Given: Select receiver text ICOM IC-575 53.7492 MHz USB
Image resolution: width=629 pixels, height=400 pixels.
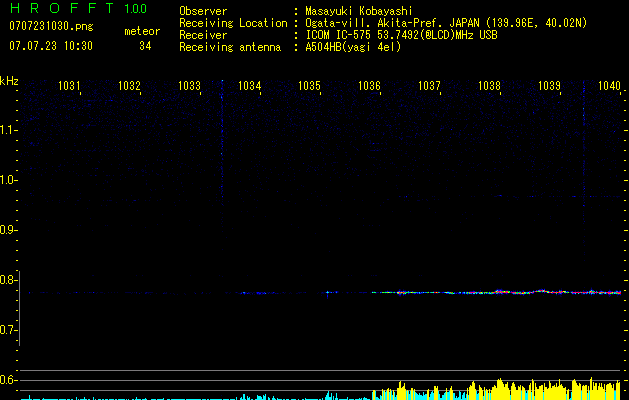Looking at the screenshot, I should (x=401, y=35).
